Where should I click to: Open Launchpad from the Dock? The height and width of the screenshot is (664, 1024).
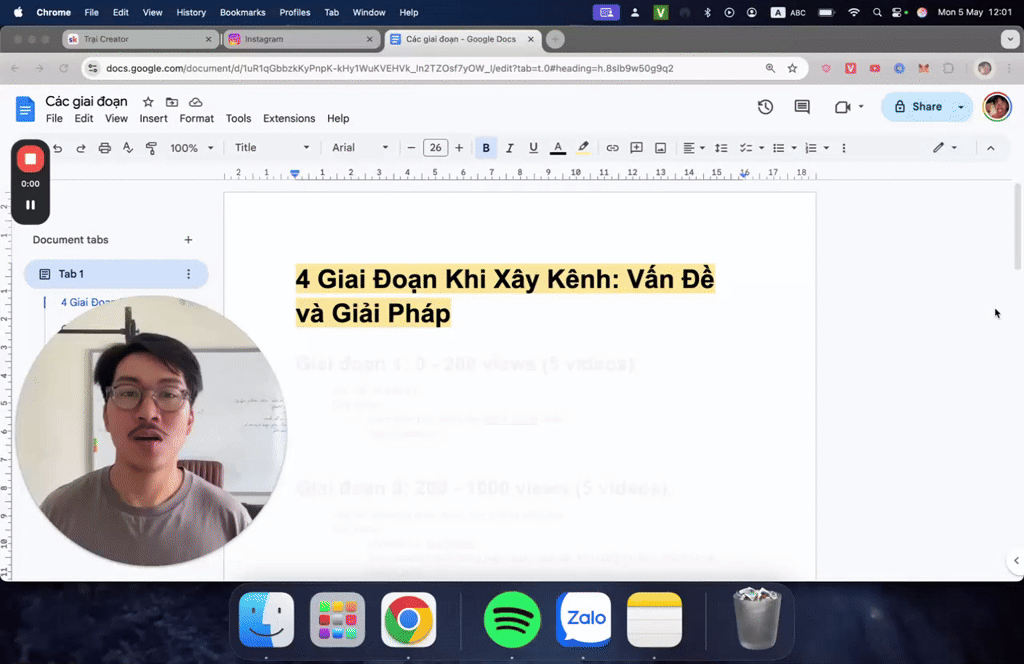[338, 620]
